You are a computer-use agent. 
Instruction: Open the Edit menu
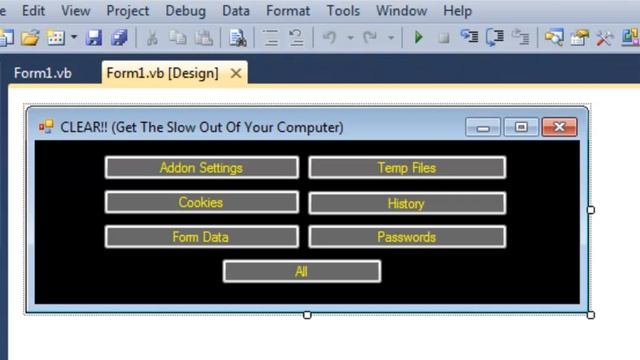[33, 11]
